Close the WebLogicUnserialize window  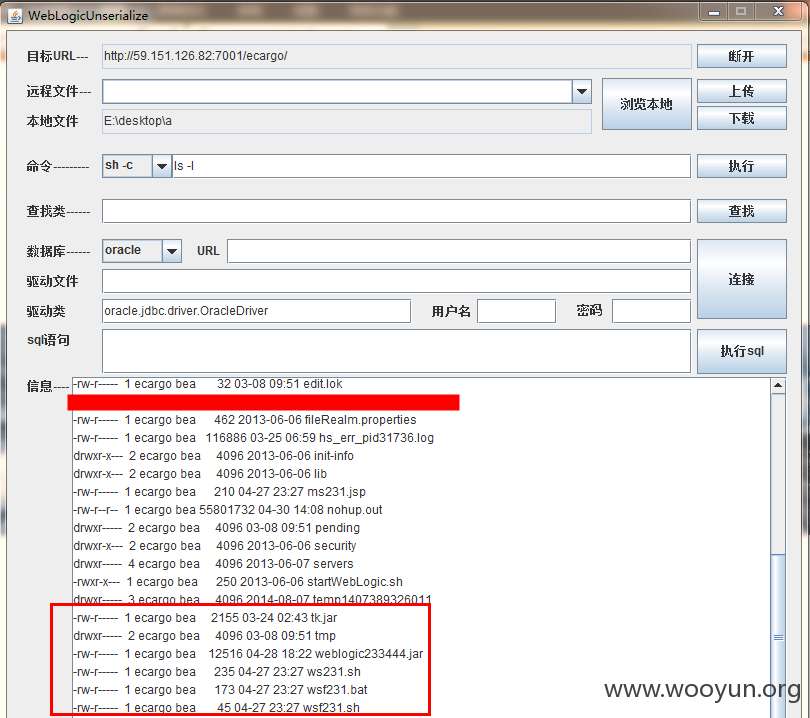[x=778, y=12]
